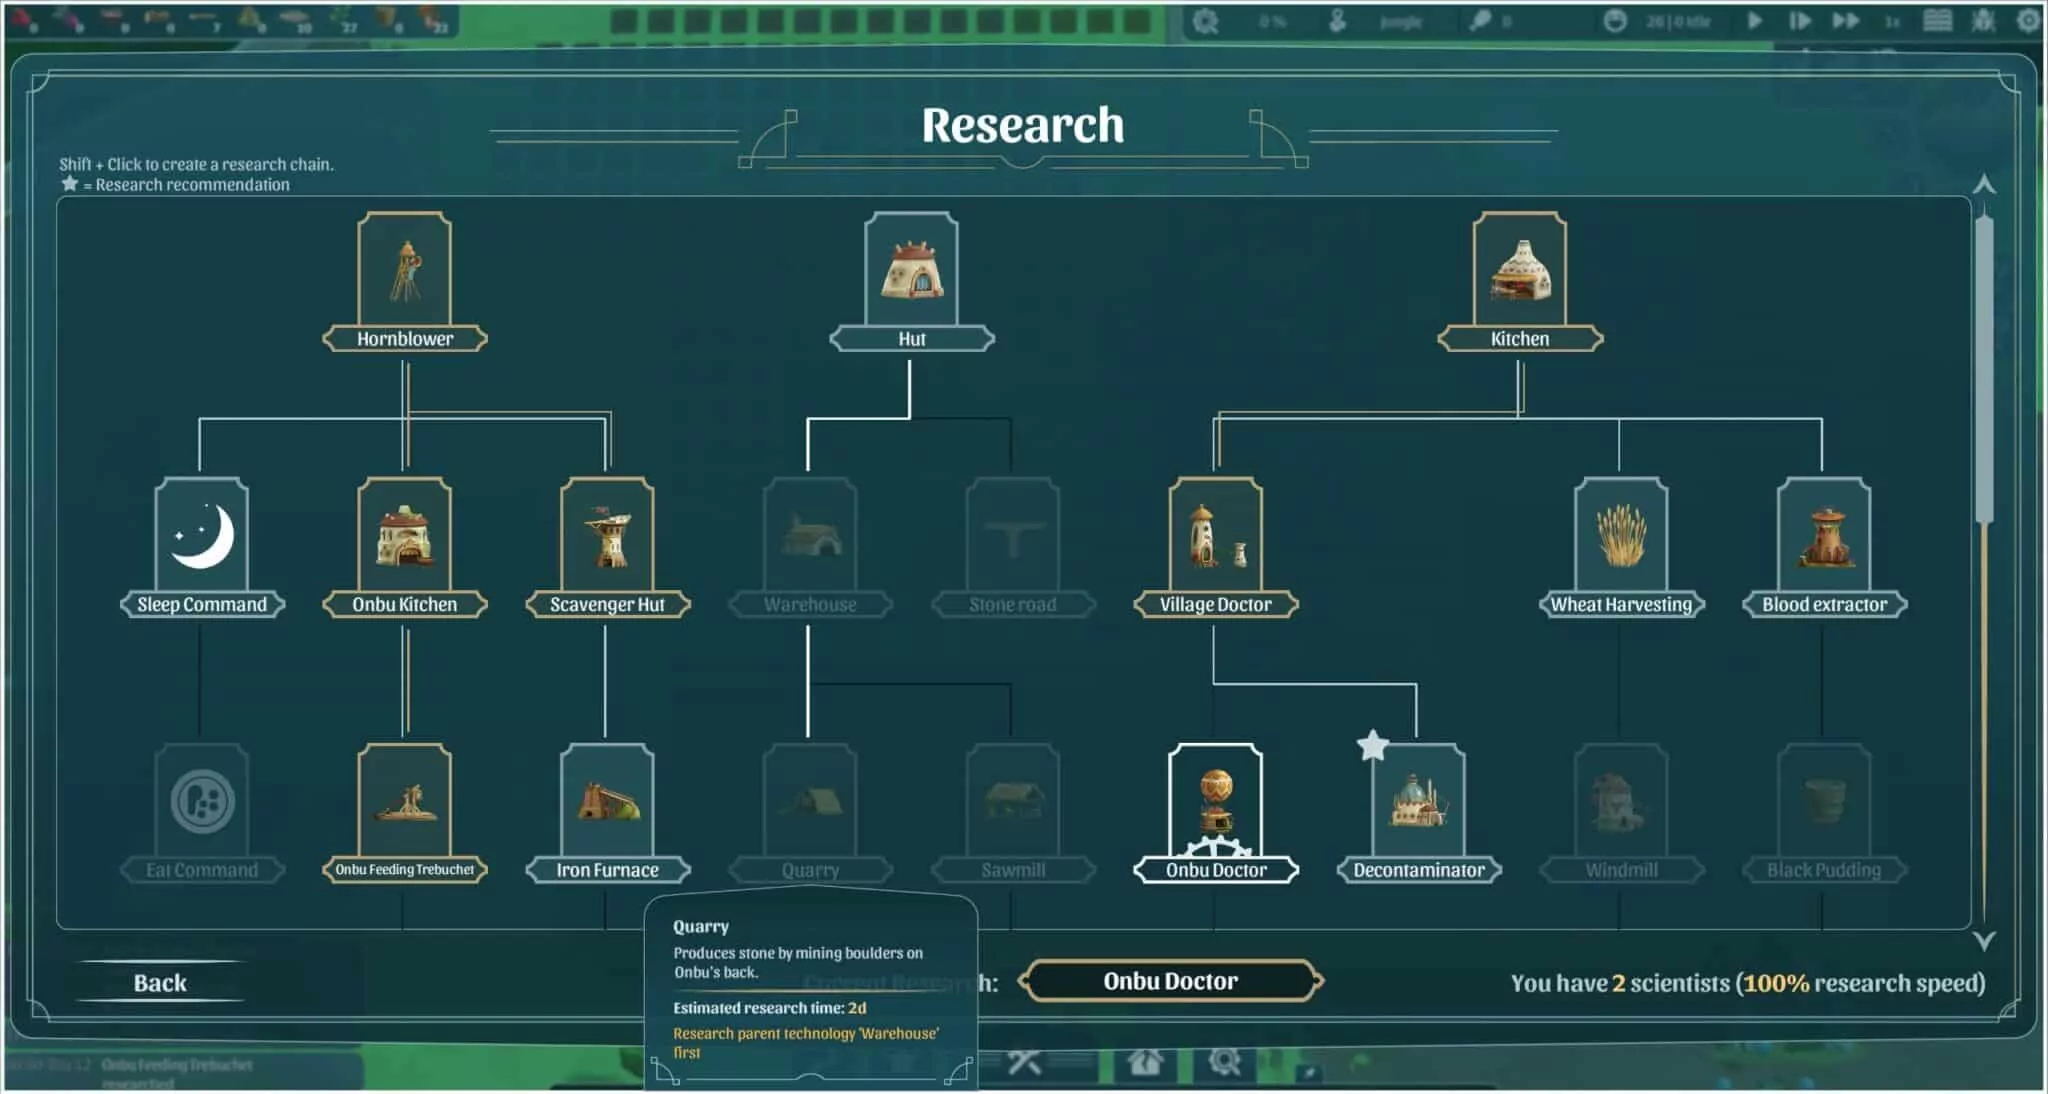This screenshot has height=1094, width=2048.
Task: Click the locked Windmill node
Action: pos(1621,814)
